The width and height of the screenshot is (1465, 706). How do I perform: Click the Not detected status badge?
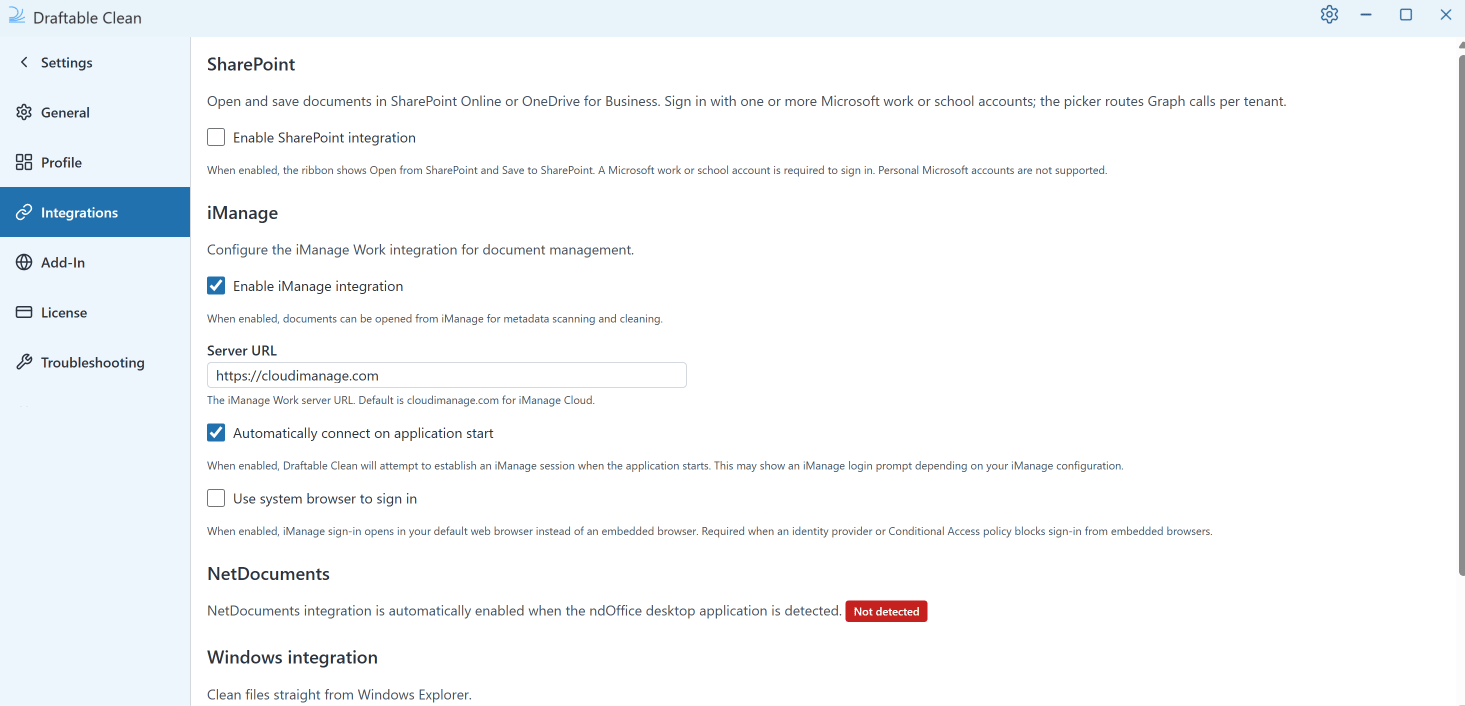pyautogui.click(x=886, y=611)
